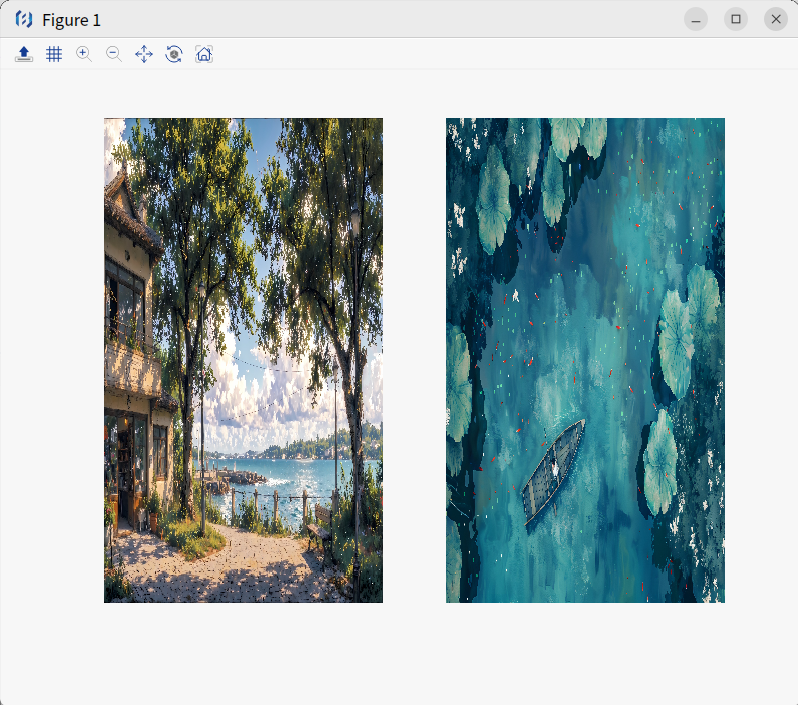This screenshot has height=705, width=798.
Task: Select the zoom out tool
Action: pyautogui.click(x=114, y=54)
